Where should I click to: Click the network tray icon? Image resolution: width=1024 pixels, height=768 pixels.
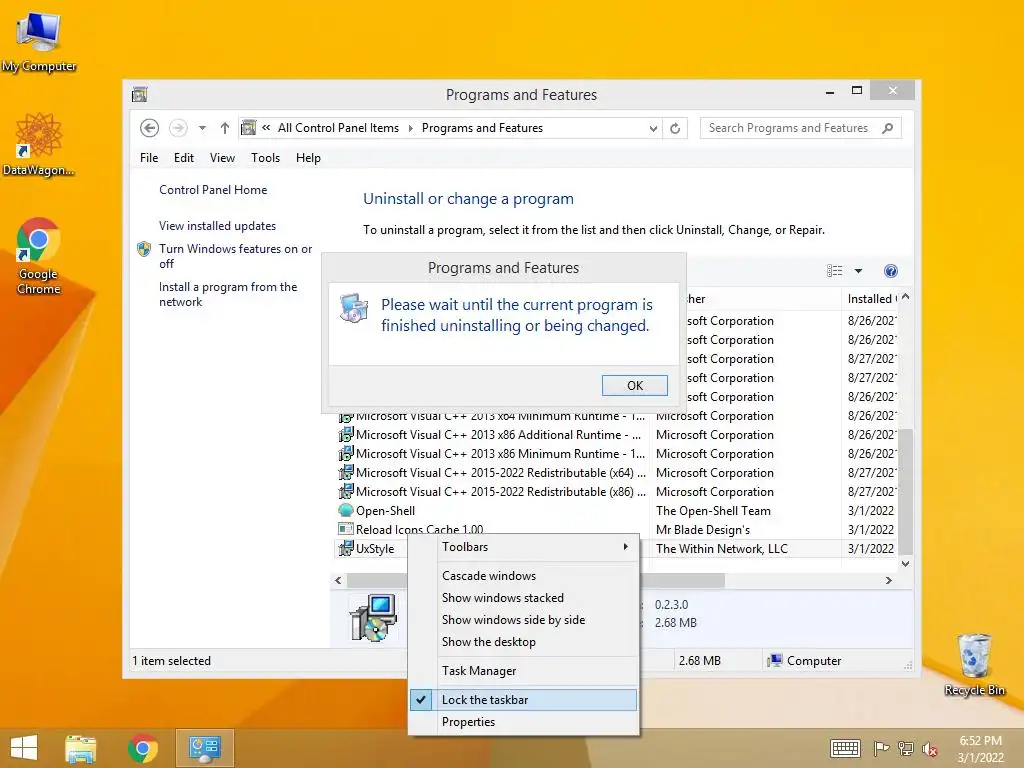906,748
